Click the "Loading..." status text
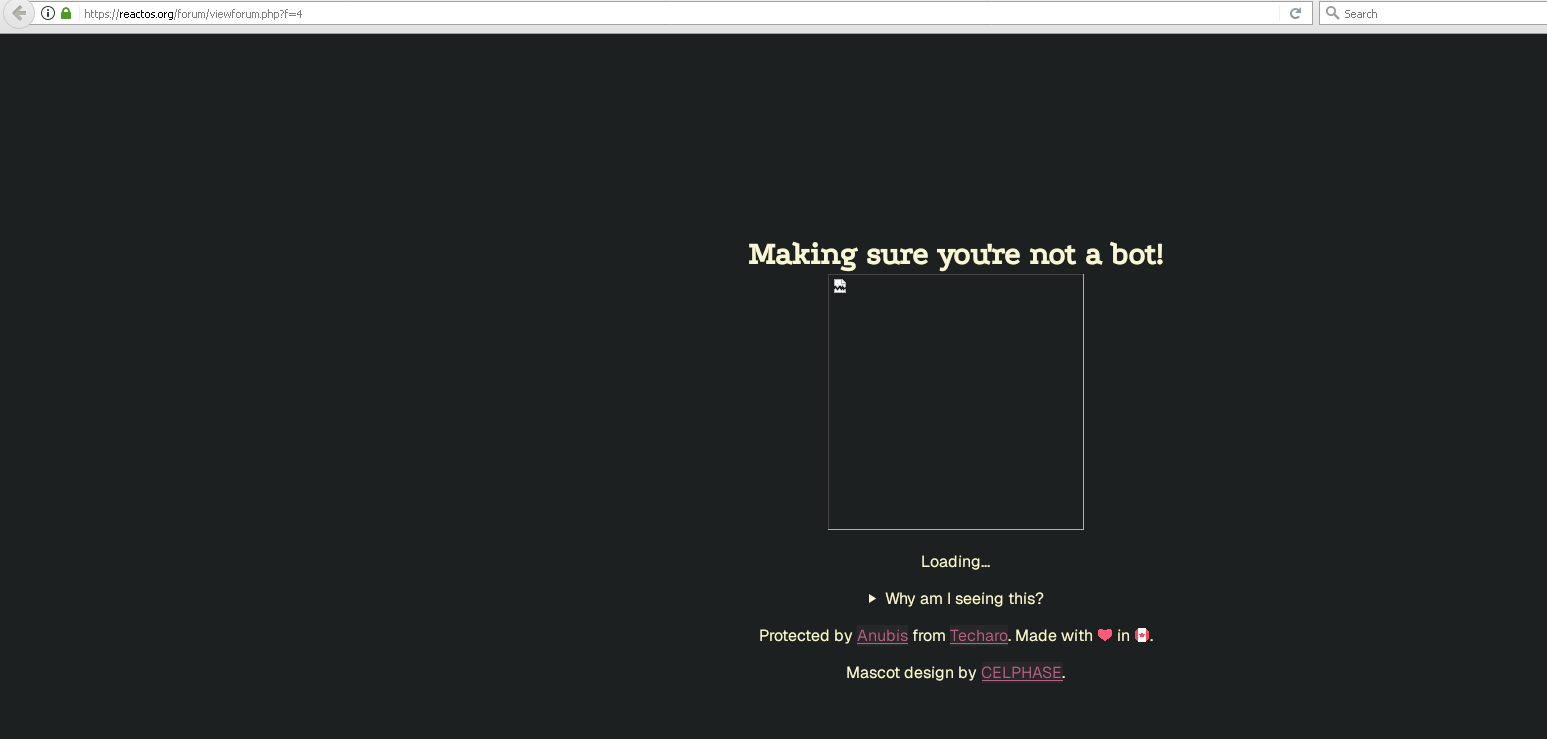 [x=955, y=562]
